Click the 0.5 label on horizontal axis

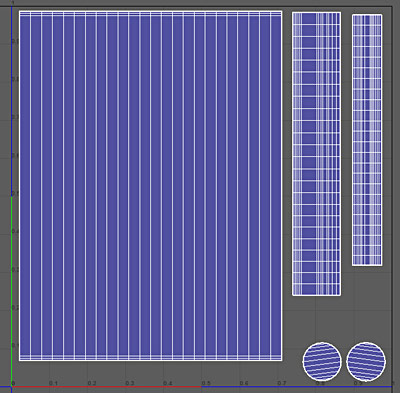coord(206,383)
